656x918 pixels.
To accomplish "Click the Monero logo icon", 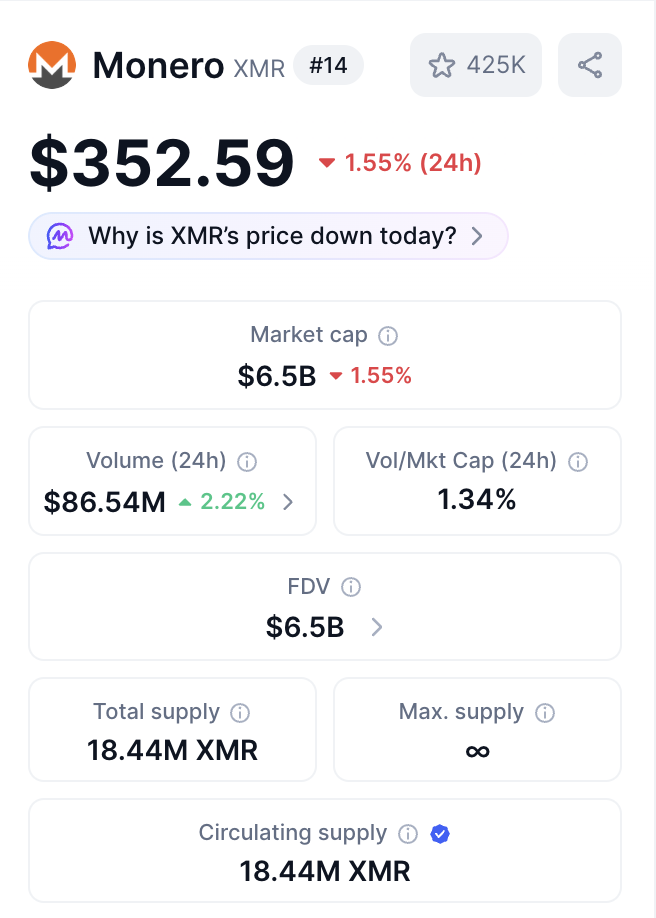I will pyautogui.click(x=53, y=64).
